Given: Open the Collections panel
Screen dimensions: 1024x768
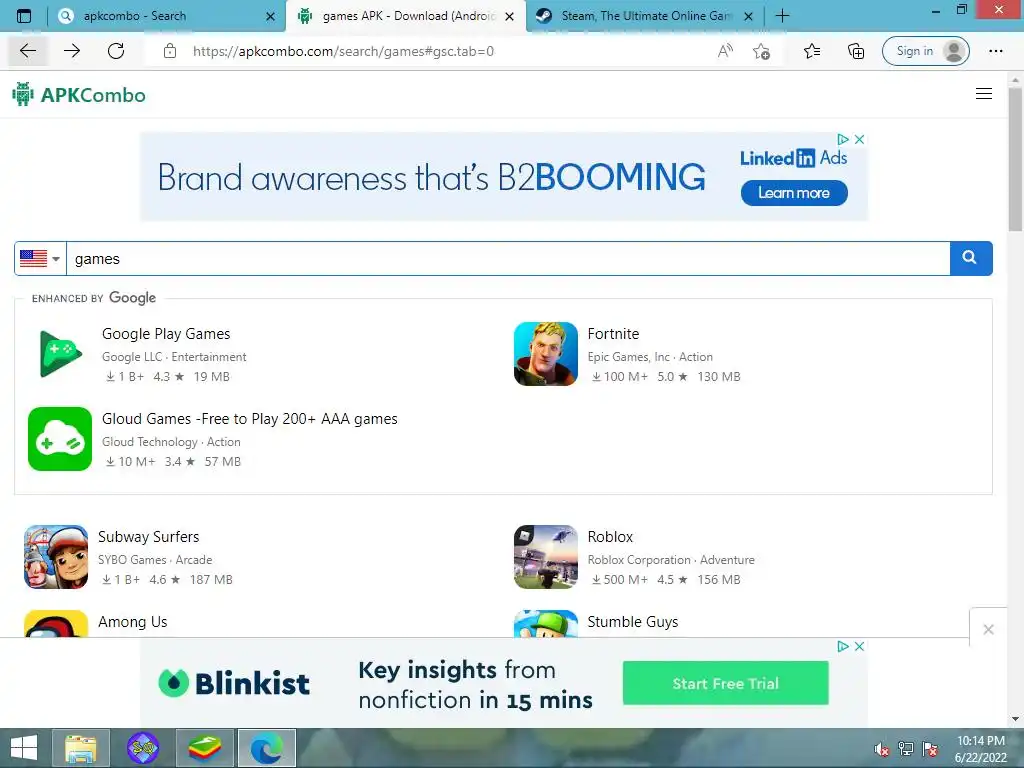Looking at the screenshot, I should [x=856, y=51].
